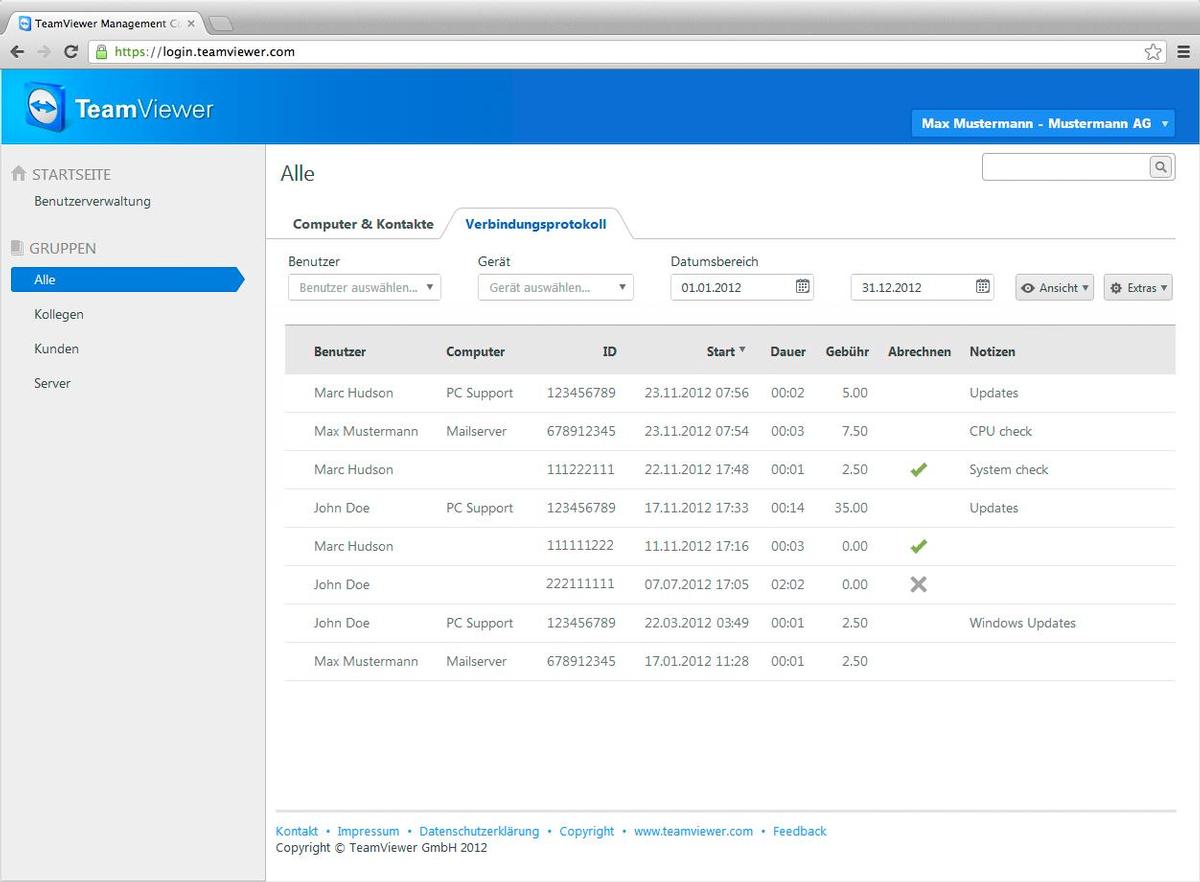Viewport: 1200px width, 882px height.
Task: Open the Impressum footer link
Action: tap(368, 831)
